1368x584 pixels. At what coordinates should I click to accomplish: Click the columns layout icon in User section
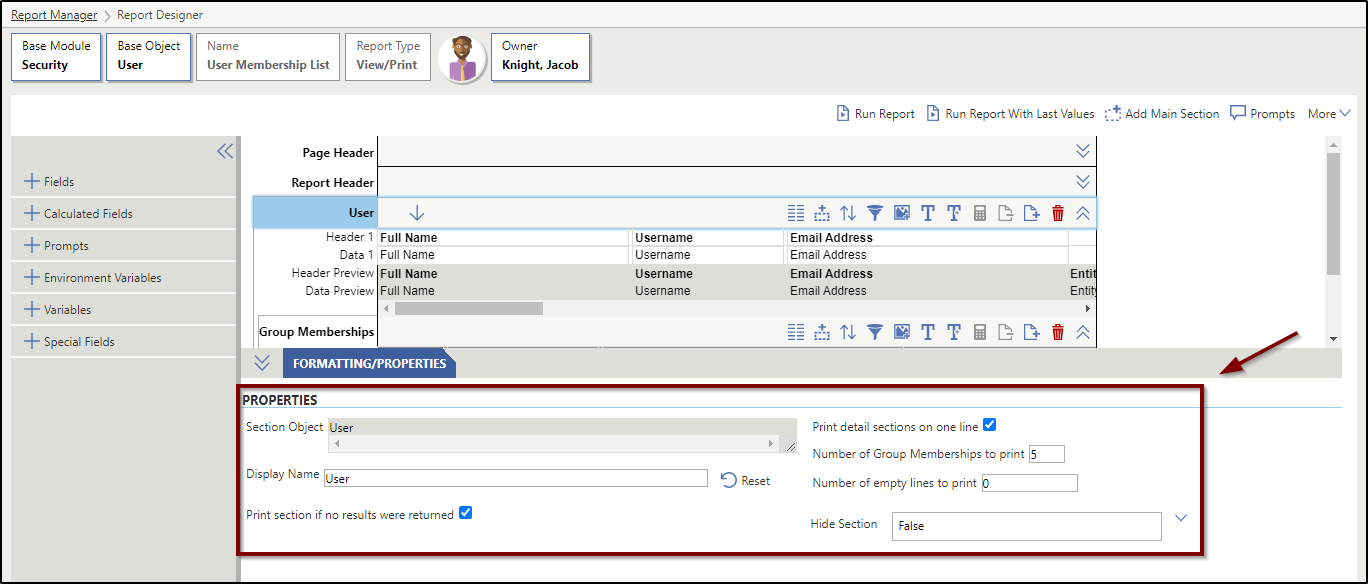(x=796, y=213)
